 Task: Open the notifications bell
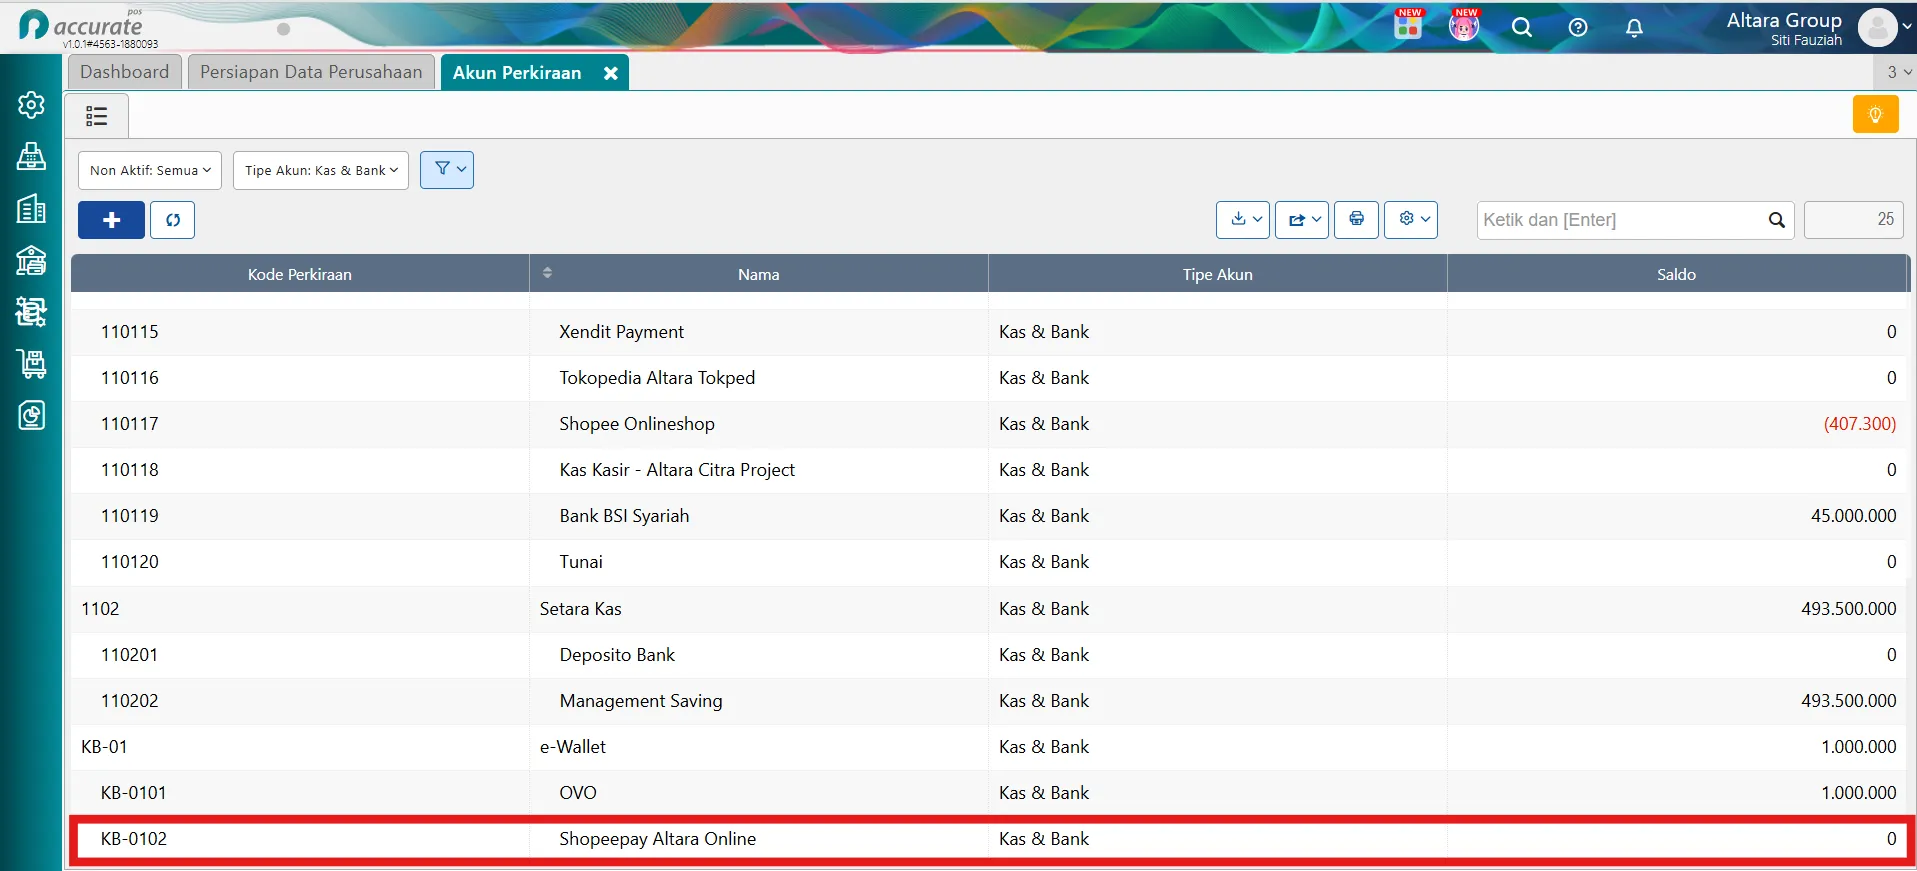1634,27
